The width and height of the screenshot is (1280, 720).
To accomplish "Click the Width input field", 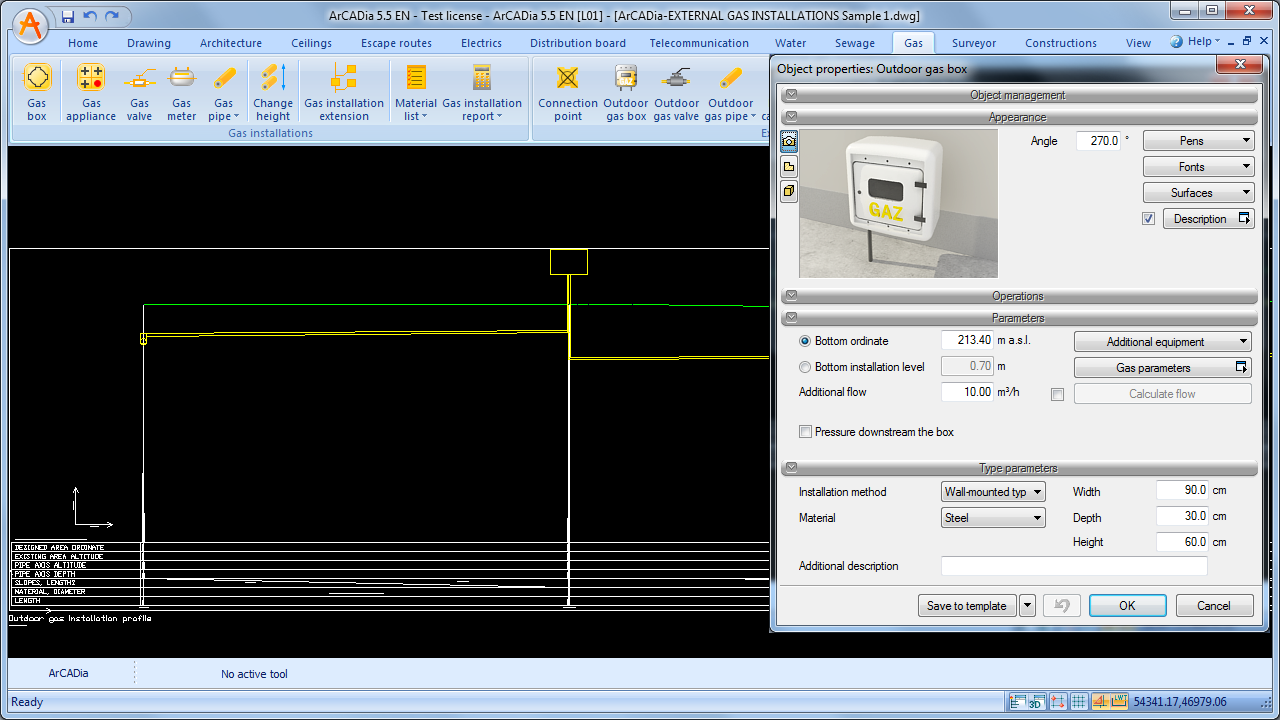I will coord(1182,491).
